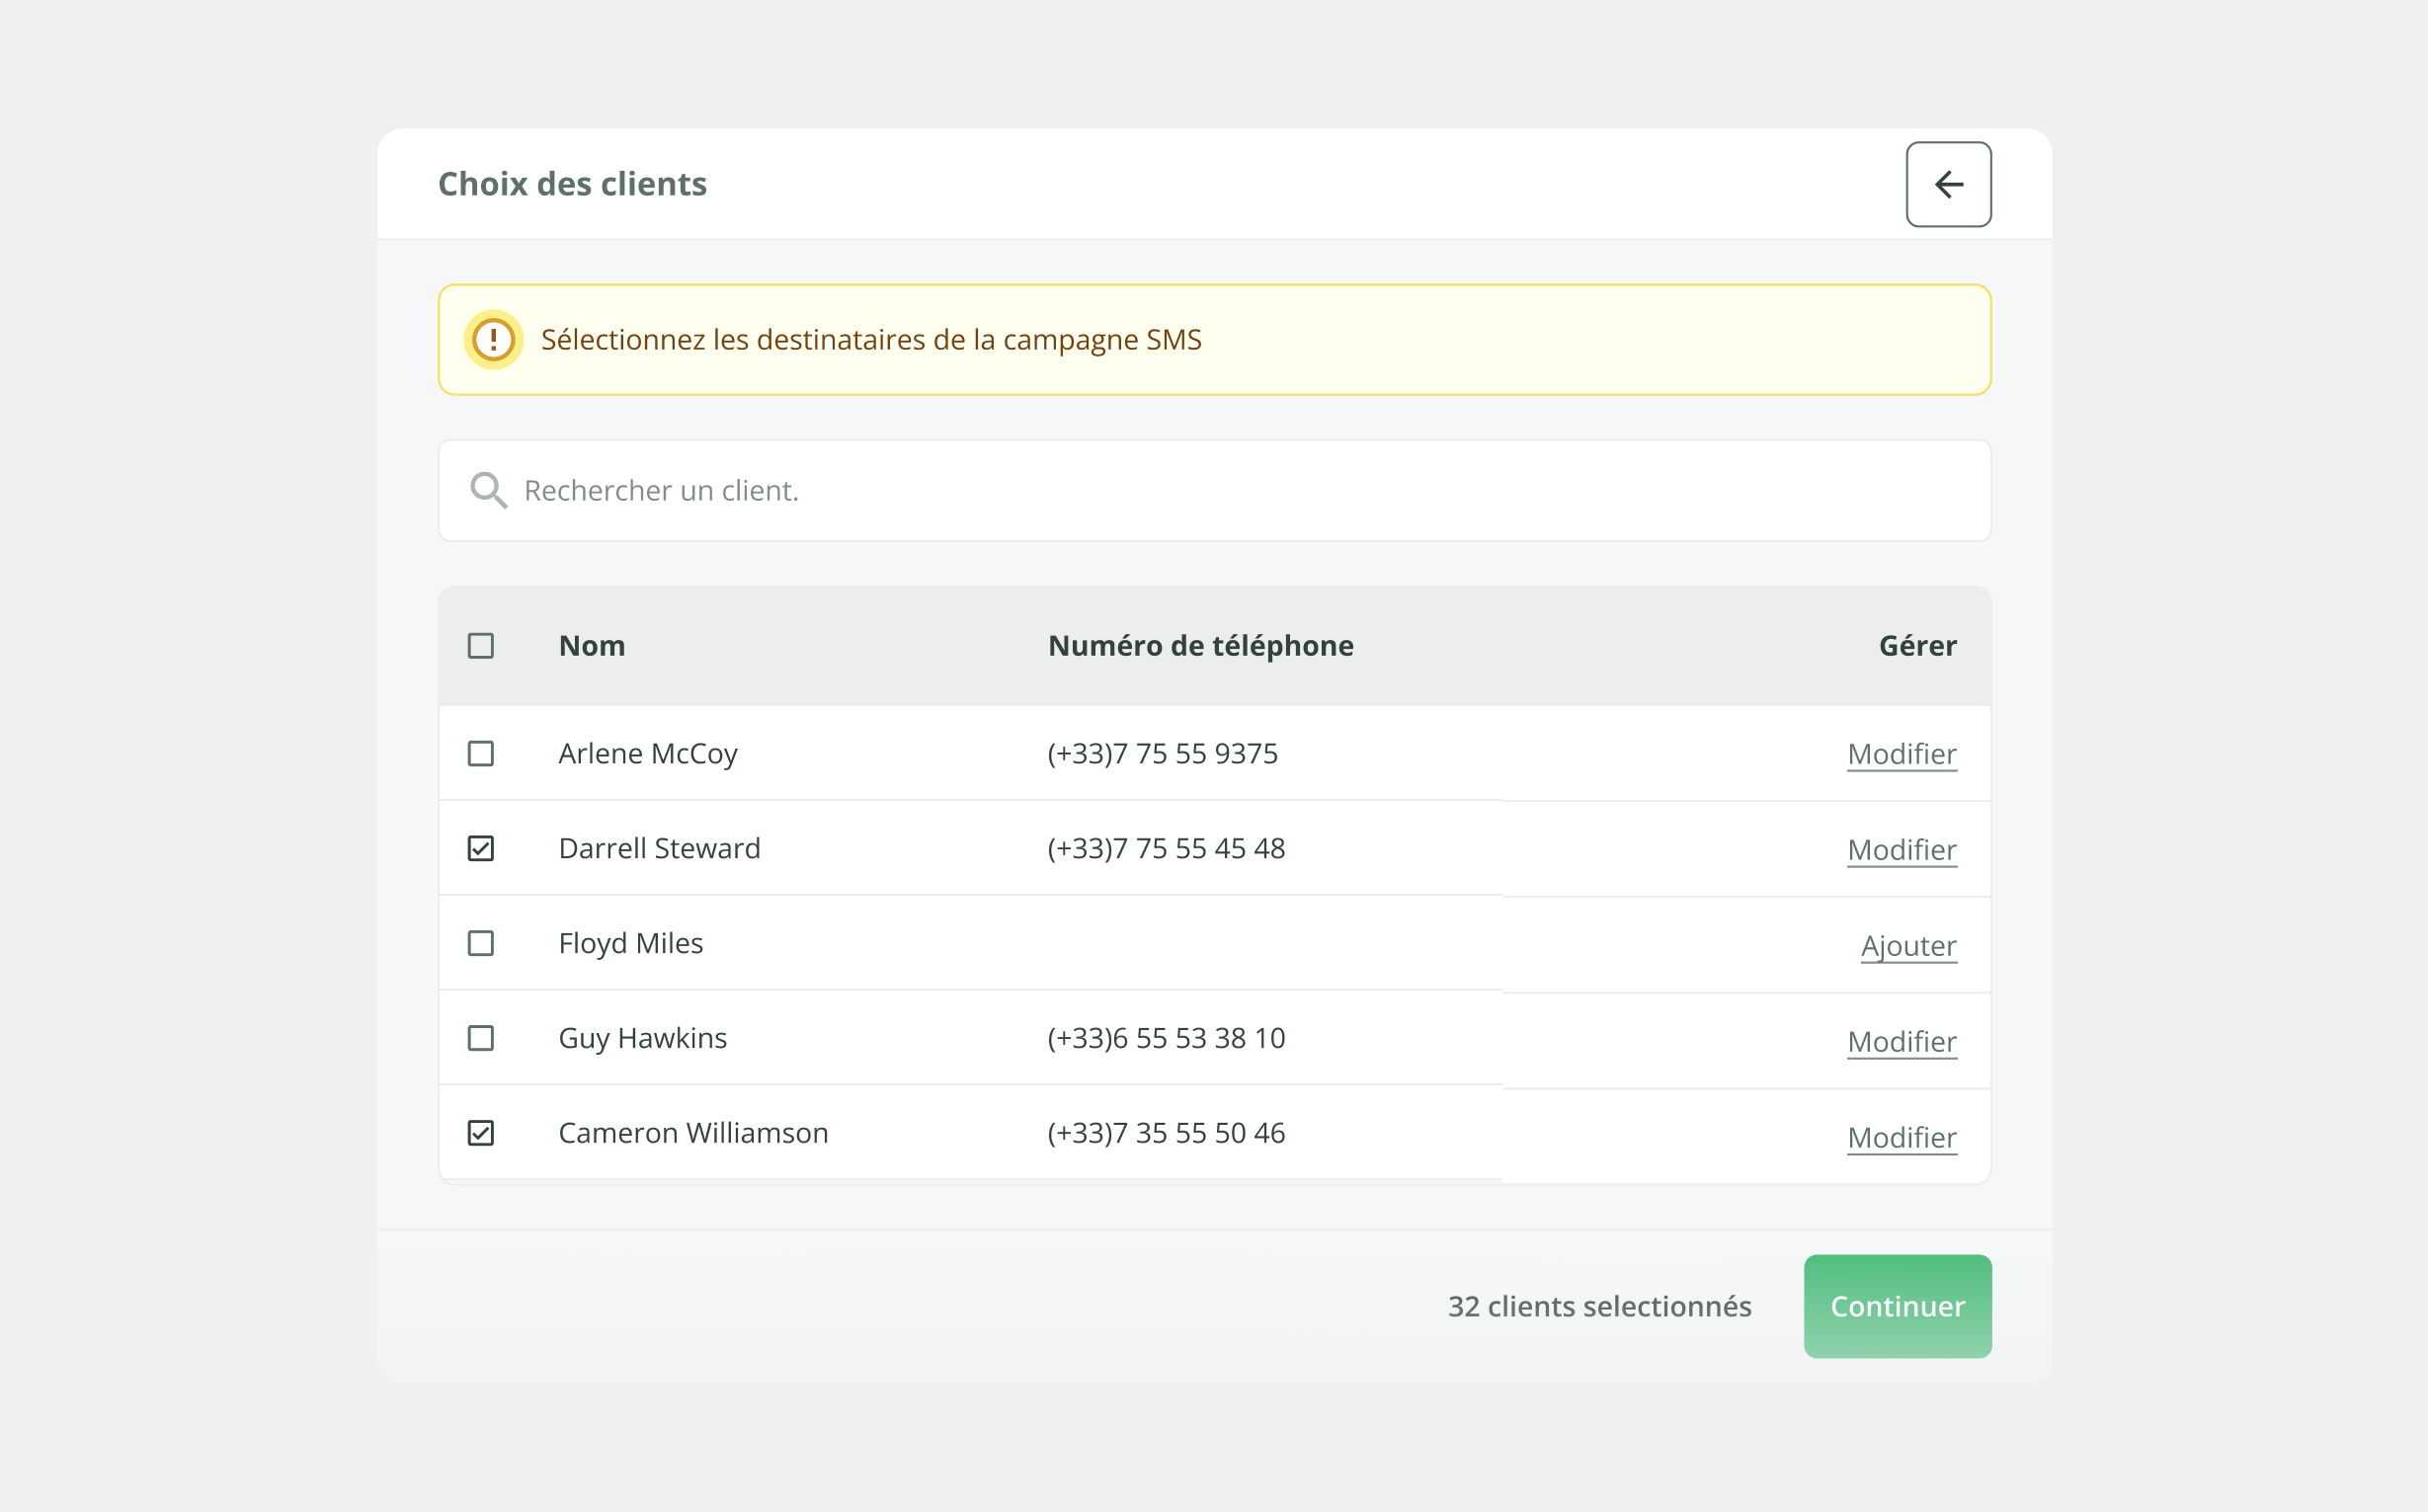The width and height of the screenshot is (2428, 1512).
Task: Click the warning exclamation icon
Action: [493, 340]
